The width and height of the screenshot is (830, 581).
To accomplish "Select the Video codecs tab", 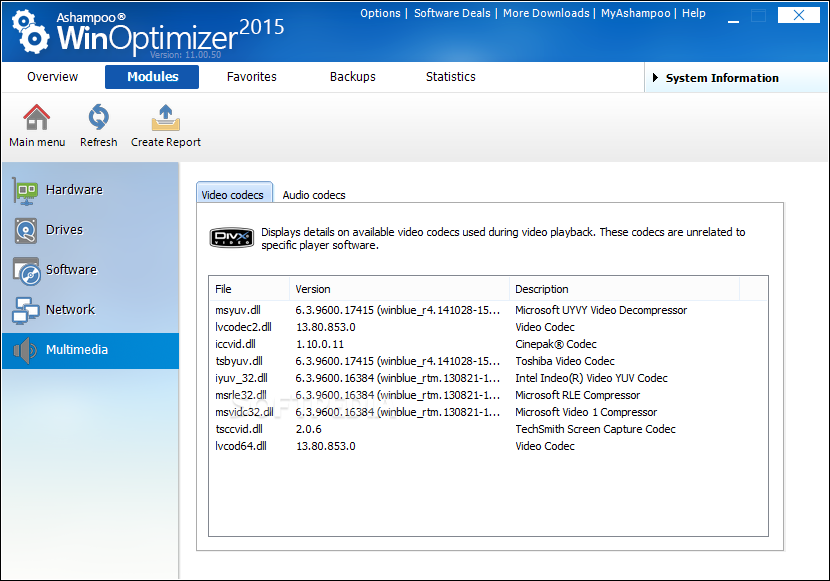I will 234,194.
